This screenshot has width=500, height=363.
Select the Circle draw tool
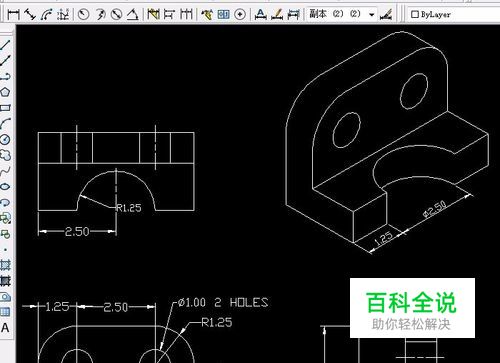[x=5, y=139]
